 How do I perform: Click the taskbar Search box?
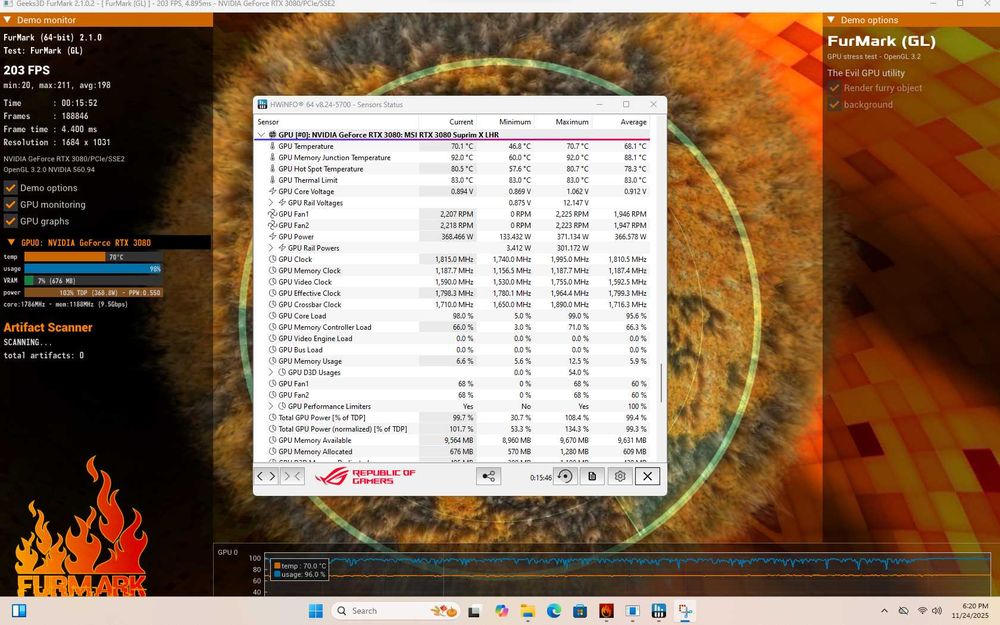[x=396, y=611]
